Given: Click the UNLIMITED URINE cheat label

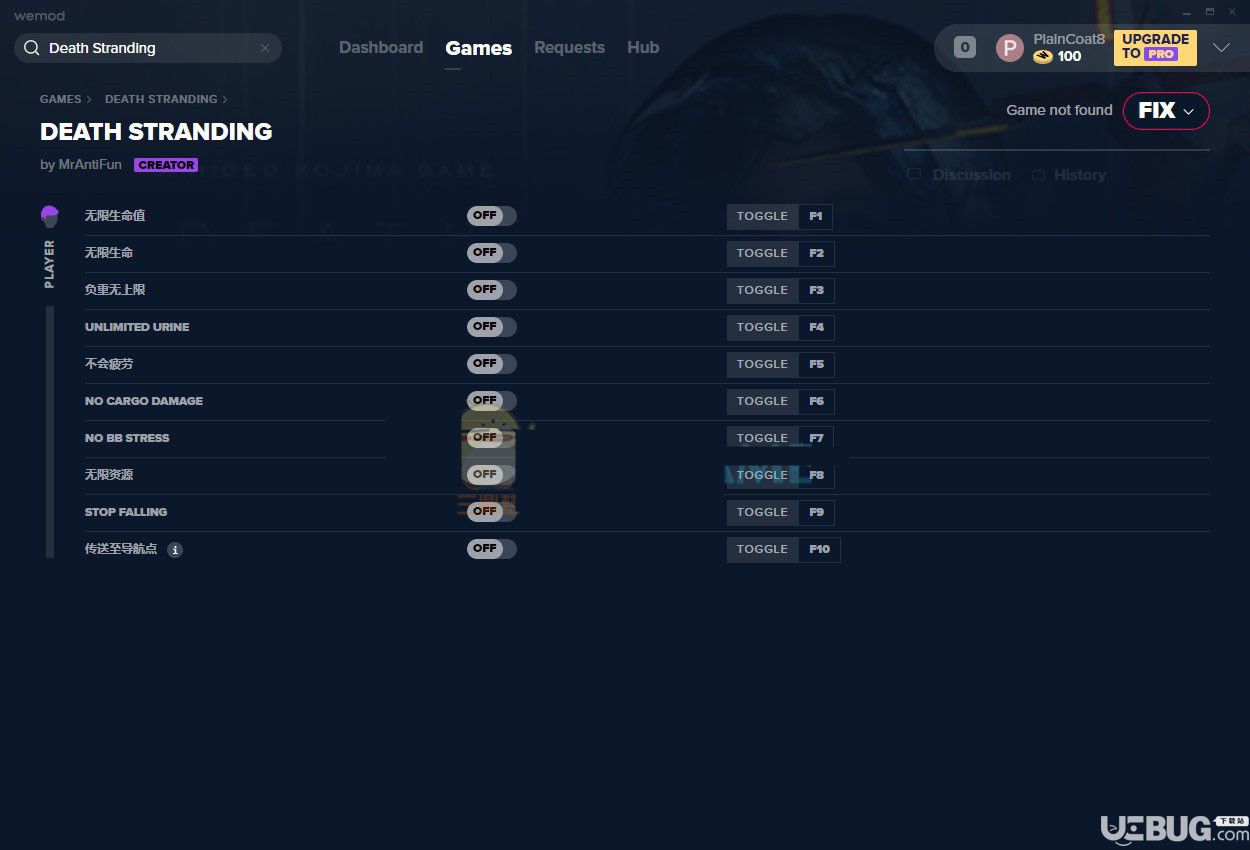Looking at the screenshot, I should 137,327.
